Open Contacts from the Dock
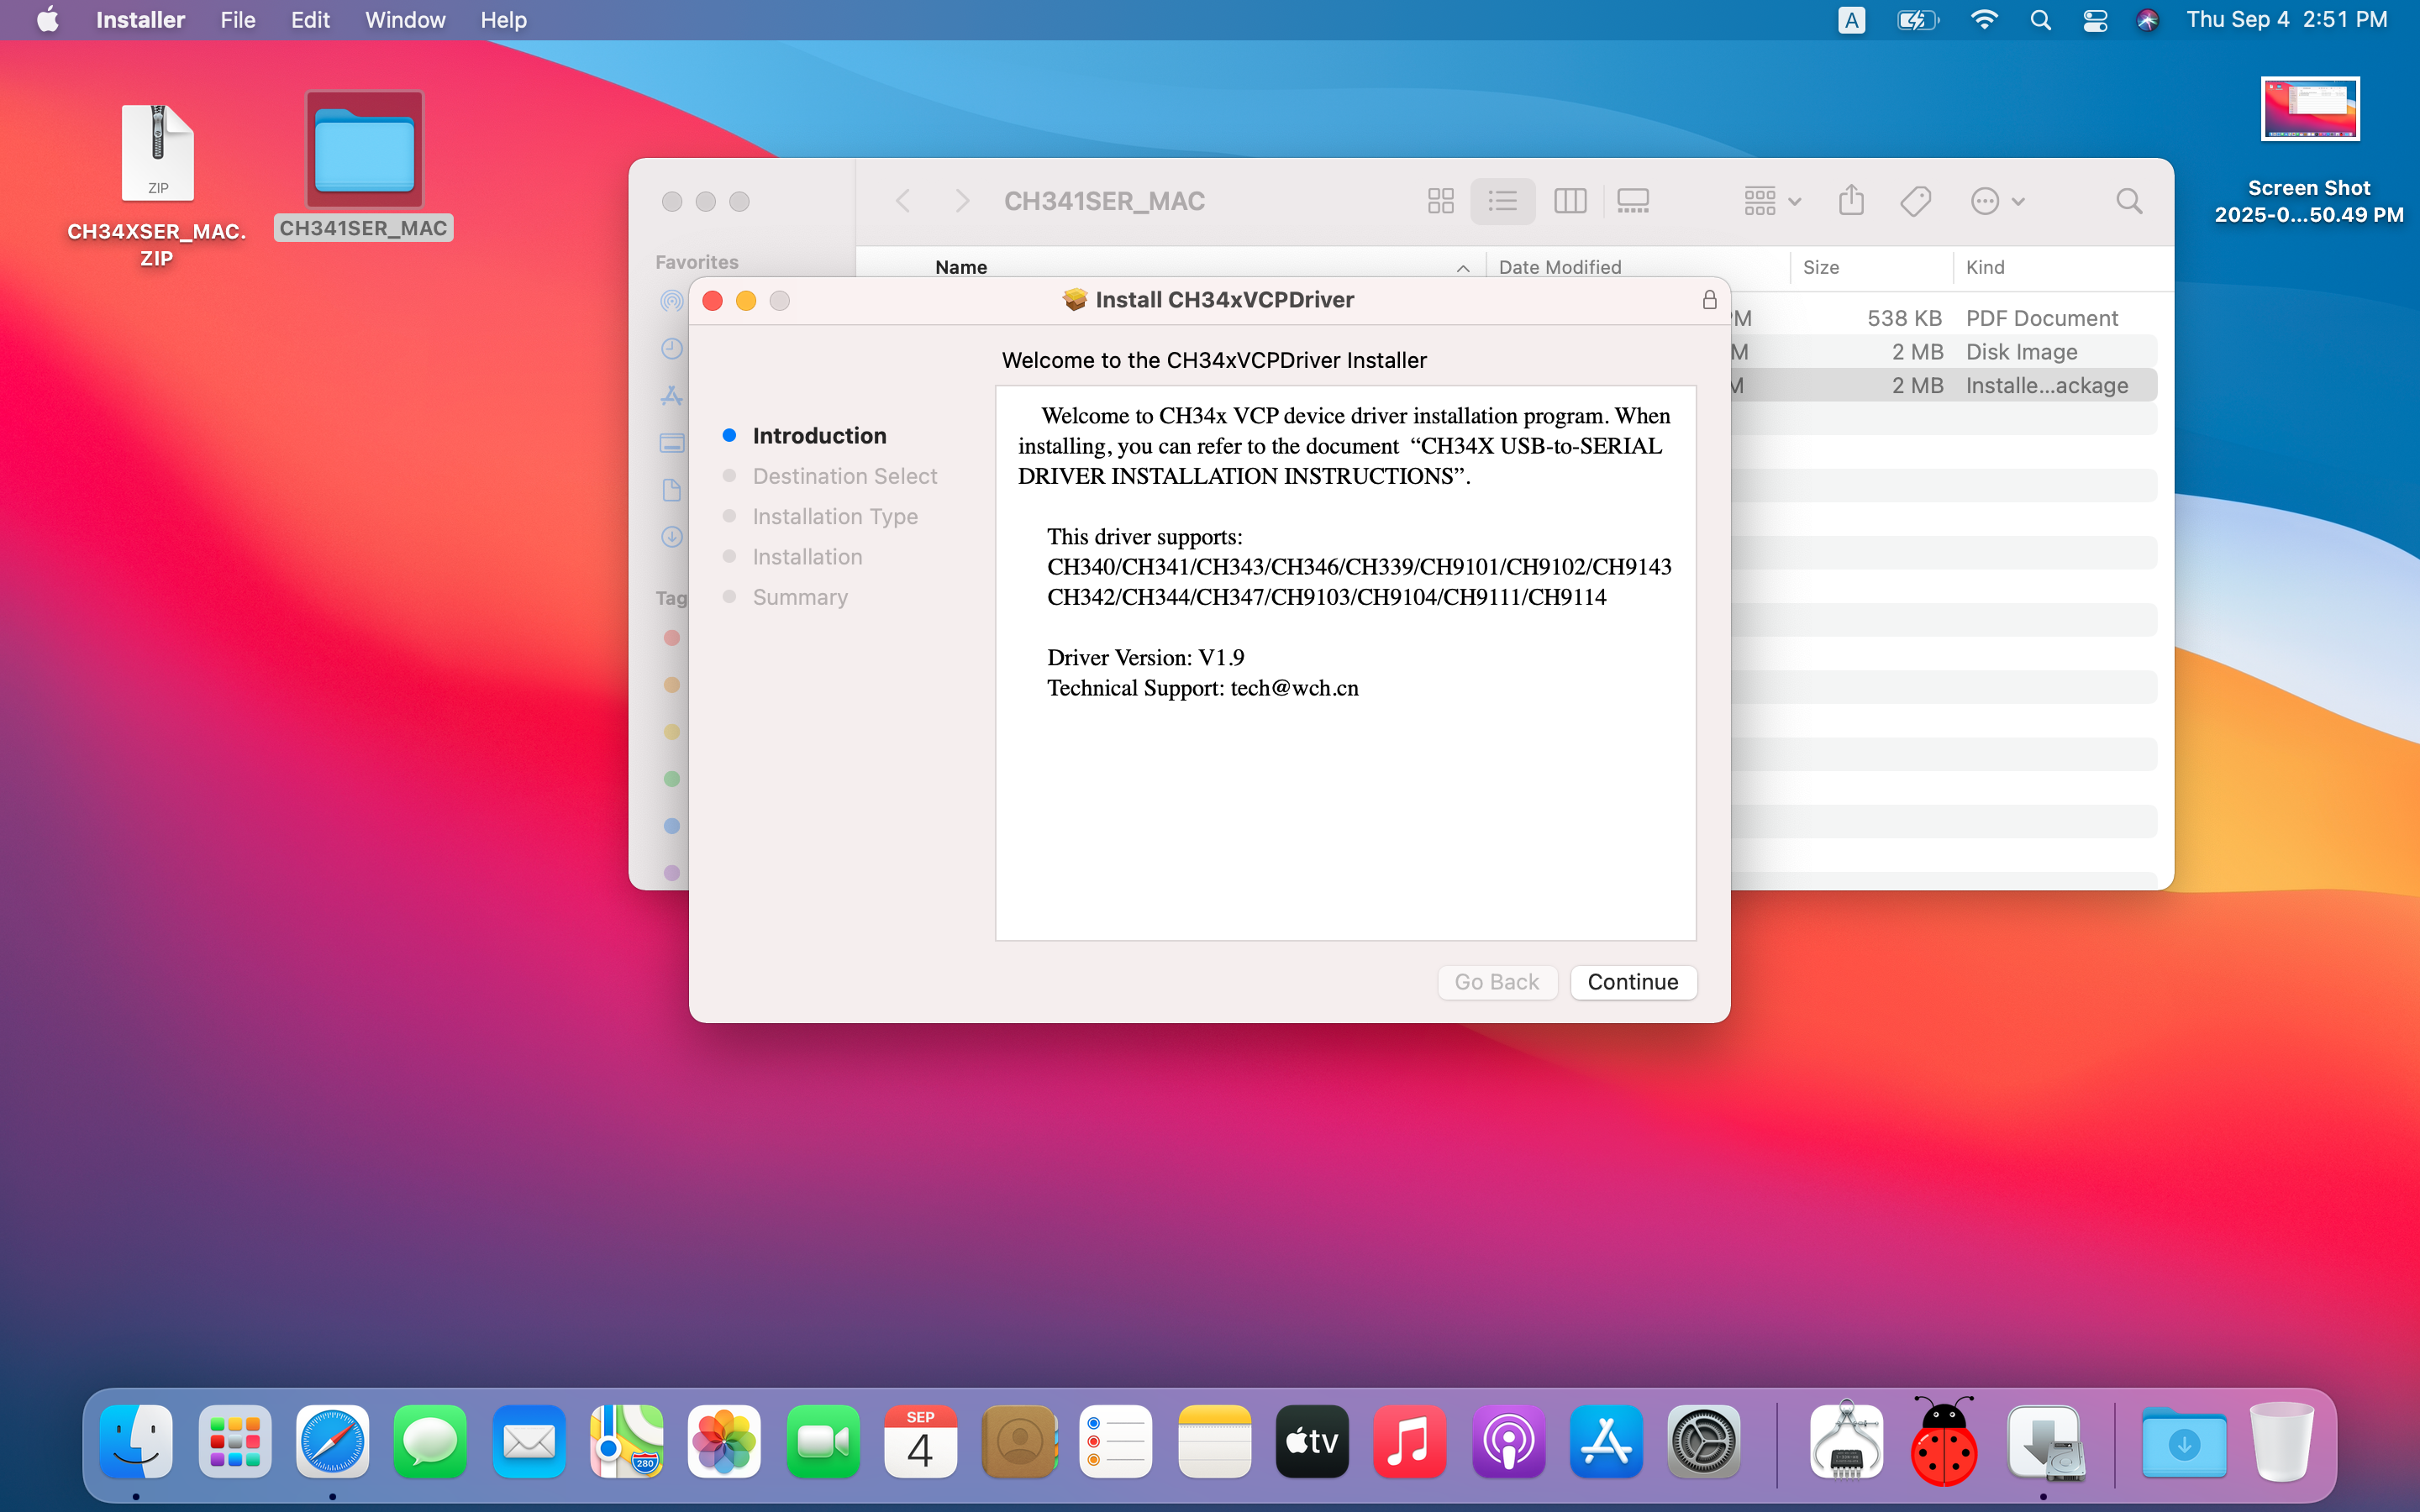Screen dimensions: 2420x1512 (1018, 1441)
